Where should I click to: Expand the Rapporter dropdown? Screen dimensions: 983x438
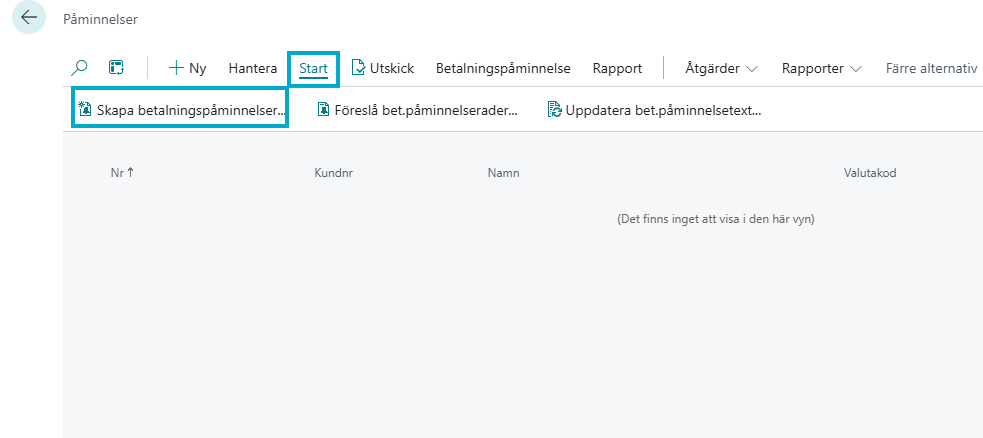[821, 68]
